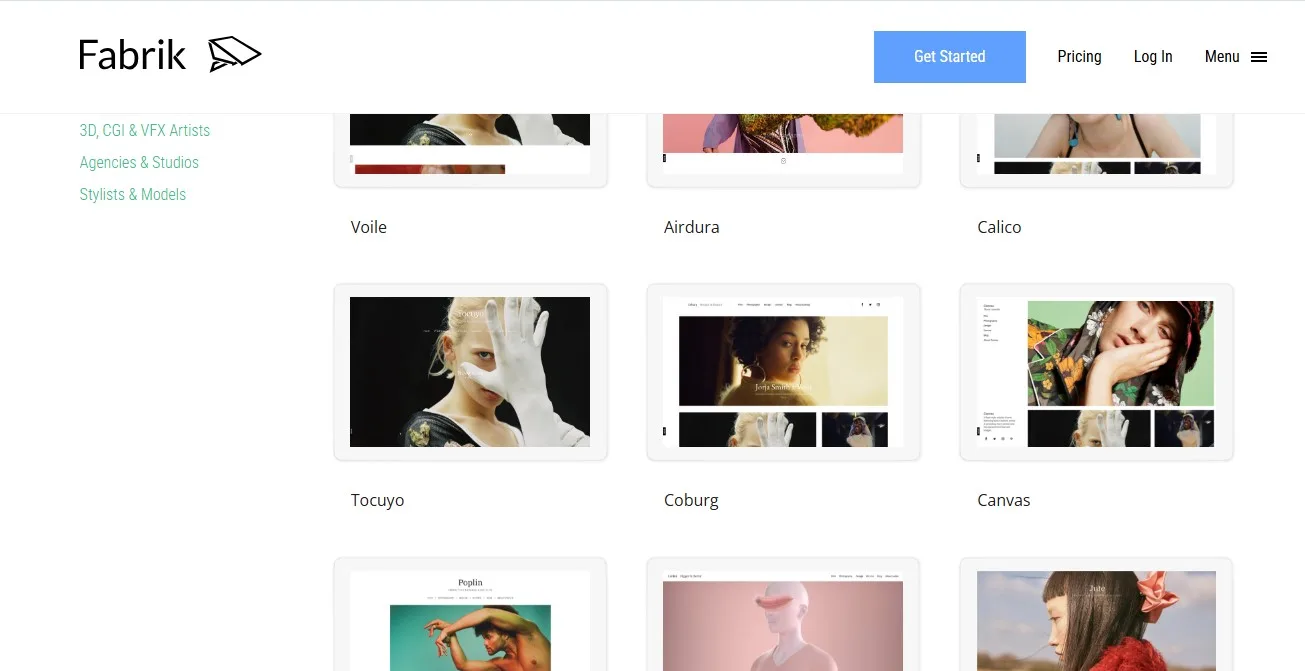This screenshot has width=1305, height=671.
Task: Open the Jute theme preview thumbnail
Action: click(1096, 620)
